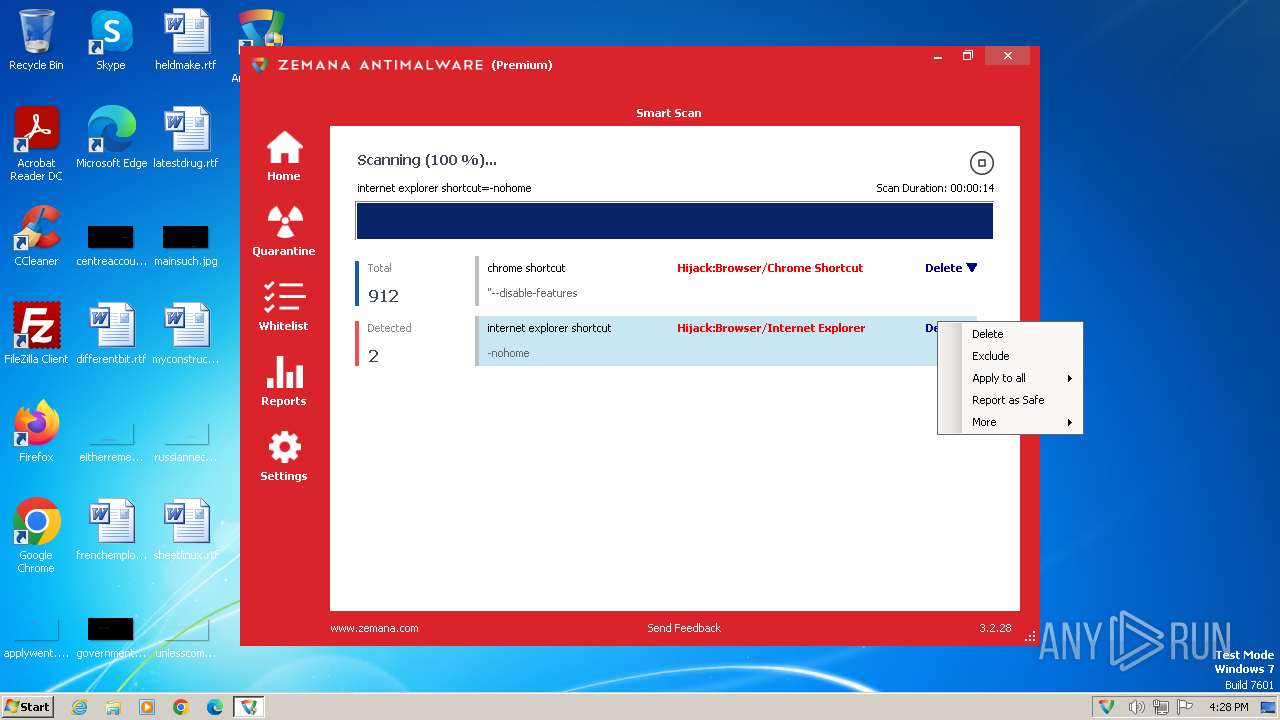Click Scan Duration text

(x=935, y=188)
